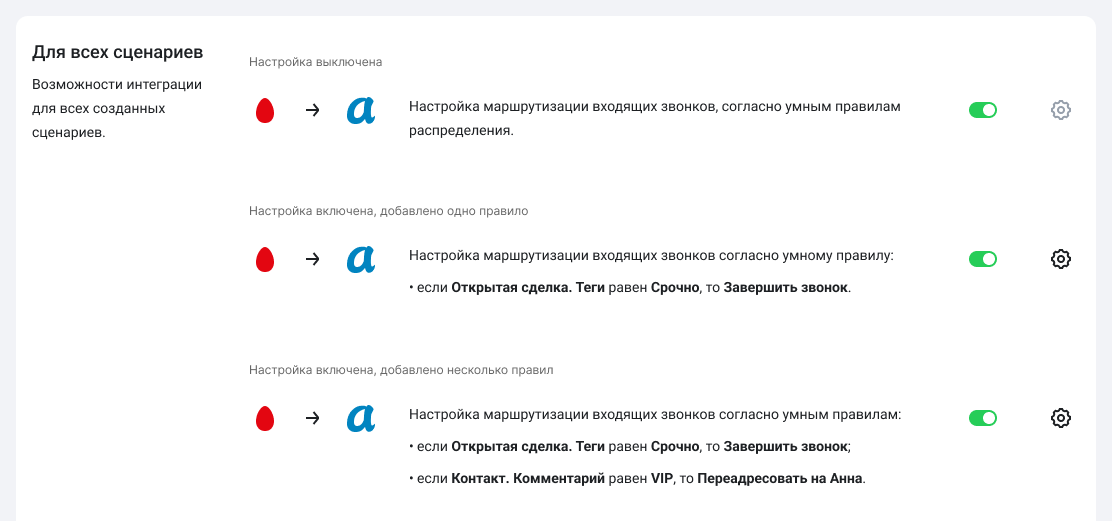Toggle switch for the single-rule routing setting
The height and width of the screenshot is (521, 1112).
pyautogui.click(x=982, y=259)
